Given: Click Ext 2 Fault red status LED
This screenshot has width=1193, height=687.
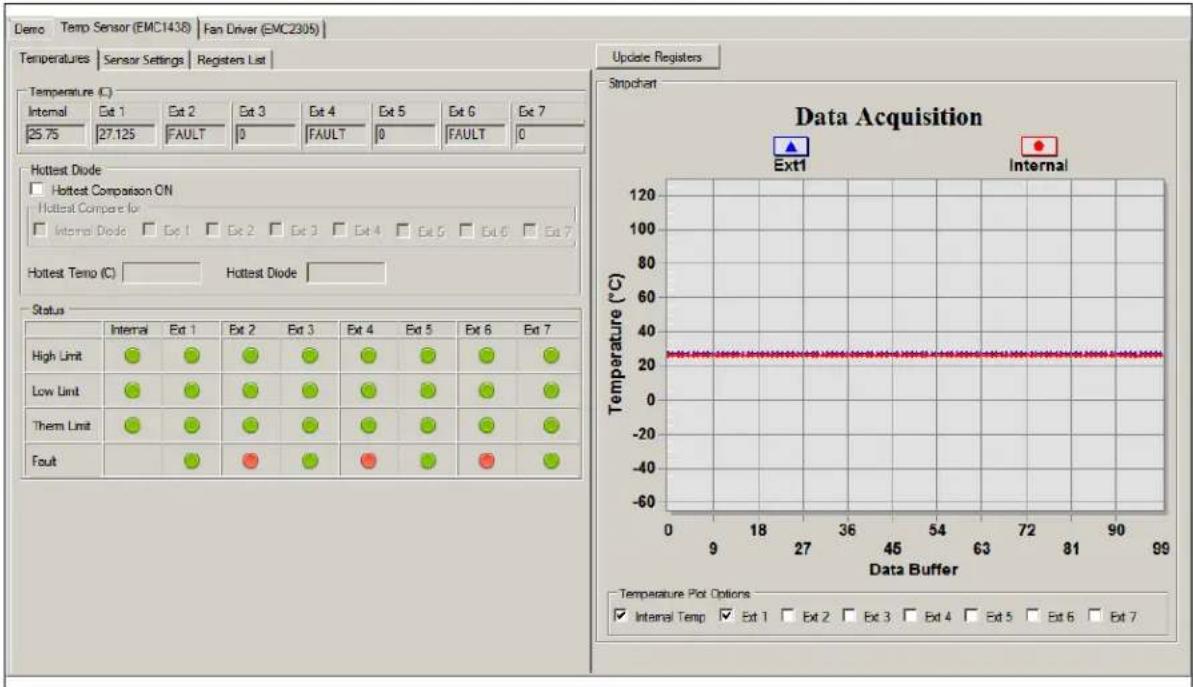Looking at the screenshot, I should click(x=250, y=460).
